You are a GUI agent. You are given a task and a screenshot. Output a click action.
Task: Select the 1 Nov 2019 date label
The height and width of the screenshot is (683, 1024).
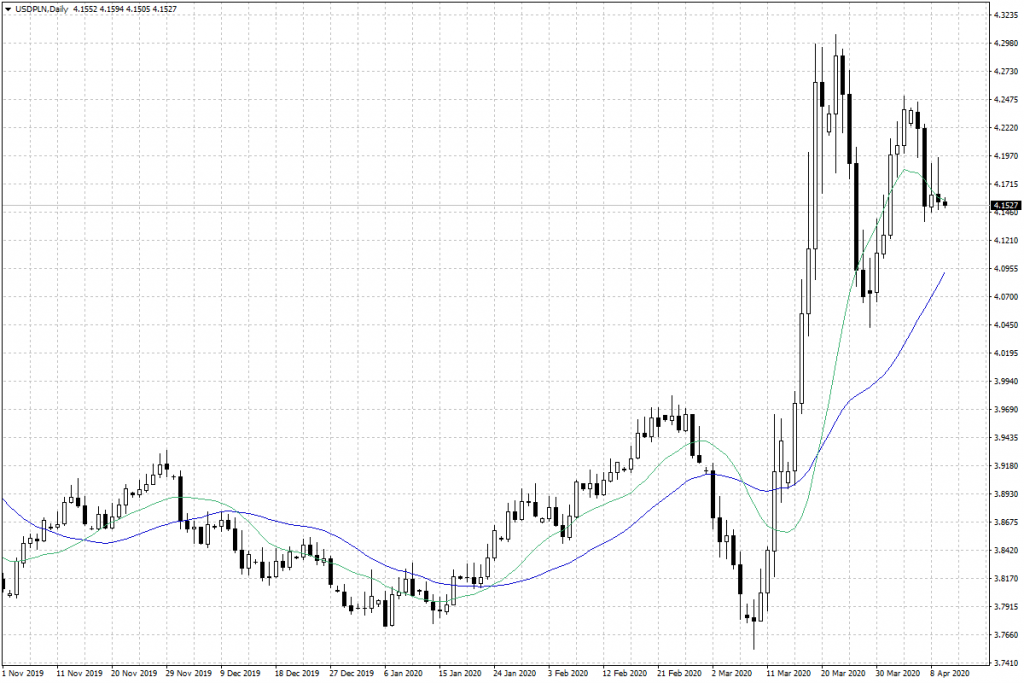24,673
